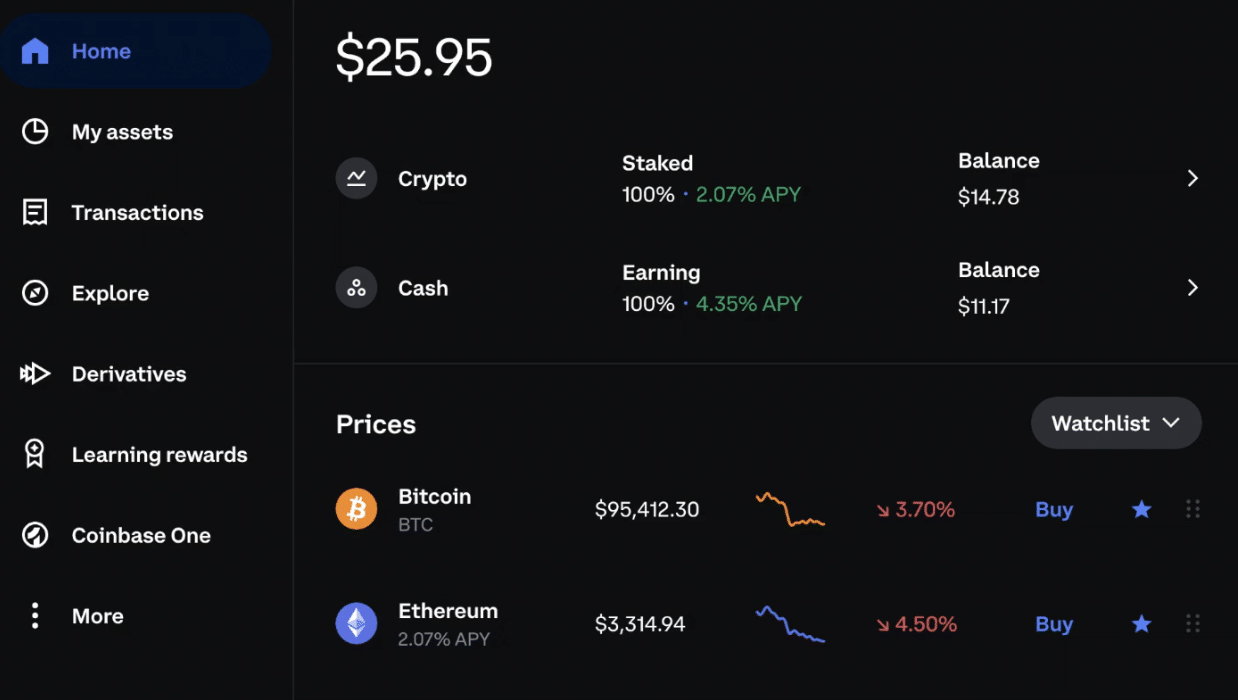The width and height of the screenshot is (1238, 700).
Task: Open My assets via its clock icon
Action: pyautogui.click(x=35, y=131)
